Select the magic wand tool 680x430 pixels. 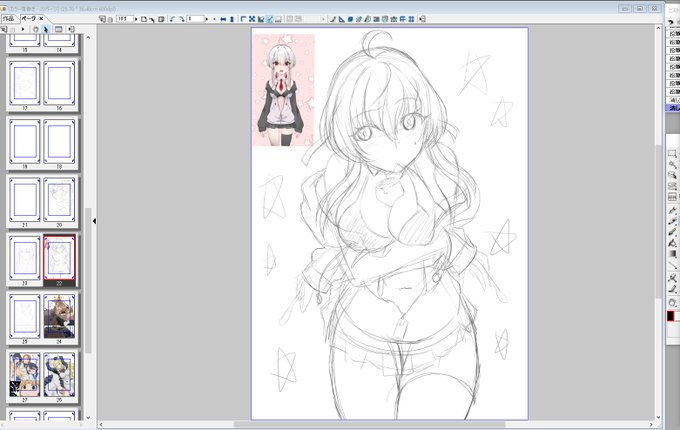[x=672, y=165]
